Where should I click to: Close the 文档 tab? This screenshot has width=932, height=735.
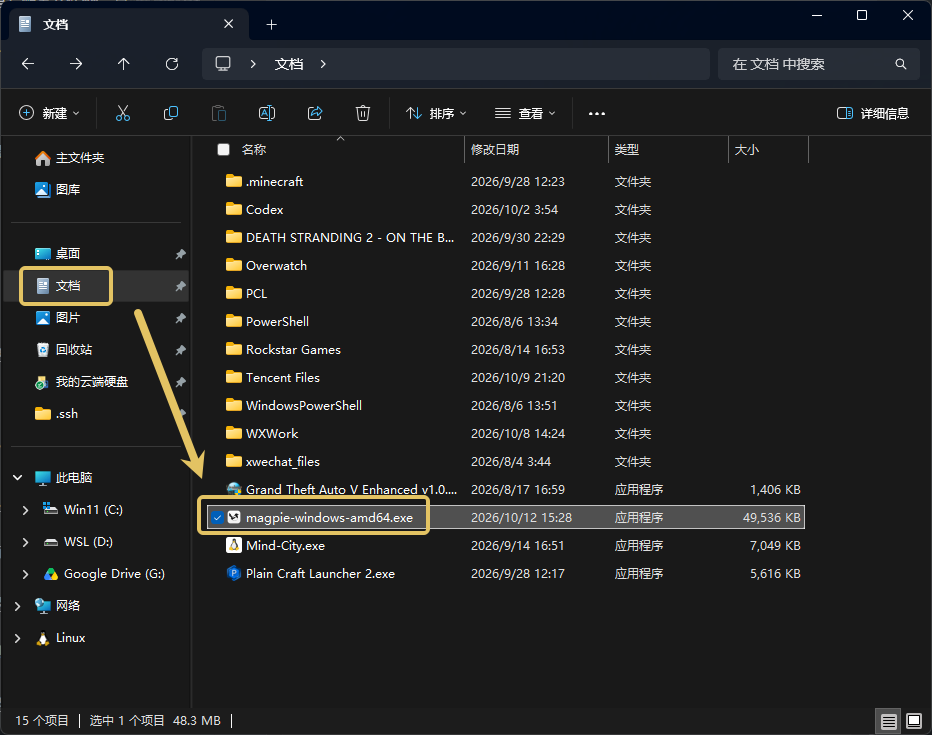[x=228, y=24]
